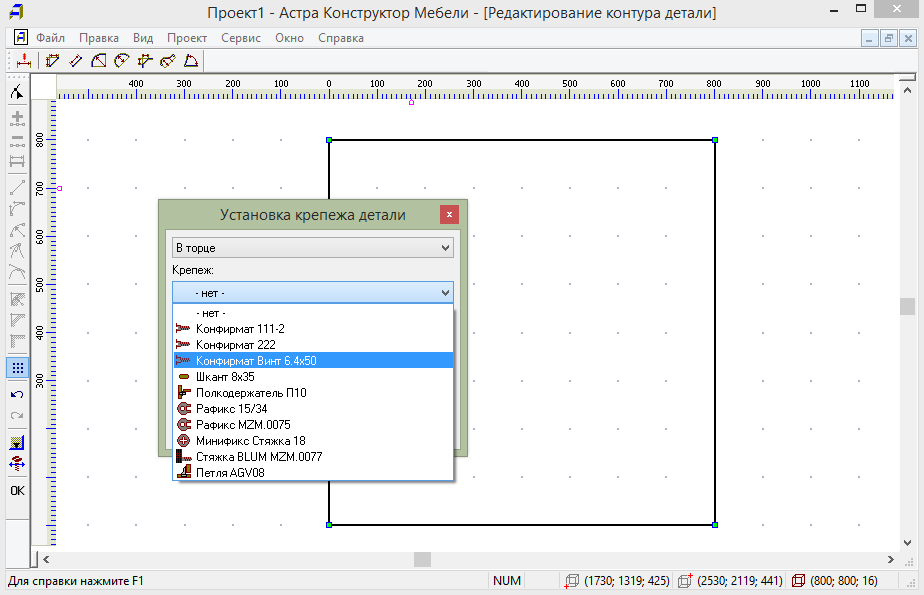Screen dimensions: 924x595
Task: Click the horizontal scrollbar thumb
Action: pos(422,559)
